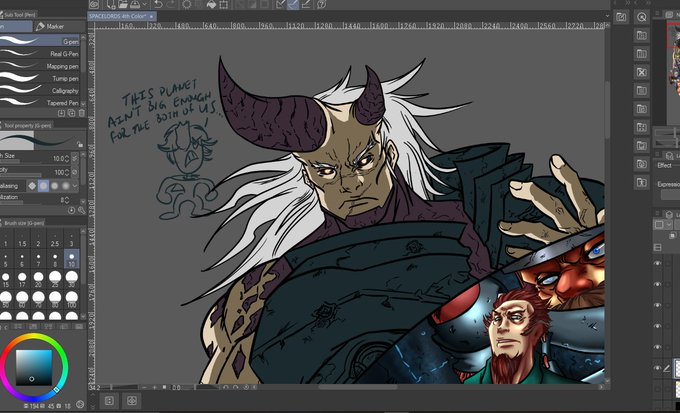The height and width of the screenshot is (413, 680).
Task: Click the edit-note icon right of the canvas
Action: (621, 17)
